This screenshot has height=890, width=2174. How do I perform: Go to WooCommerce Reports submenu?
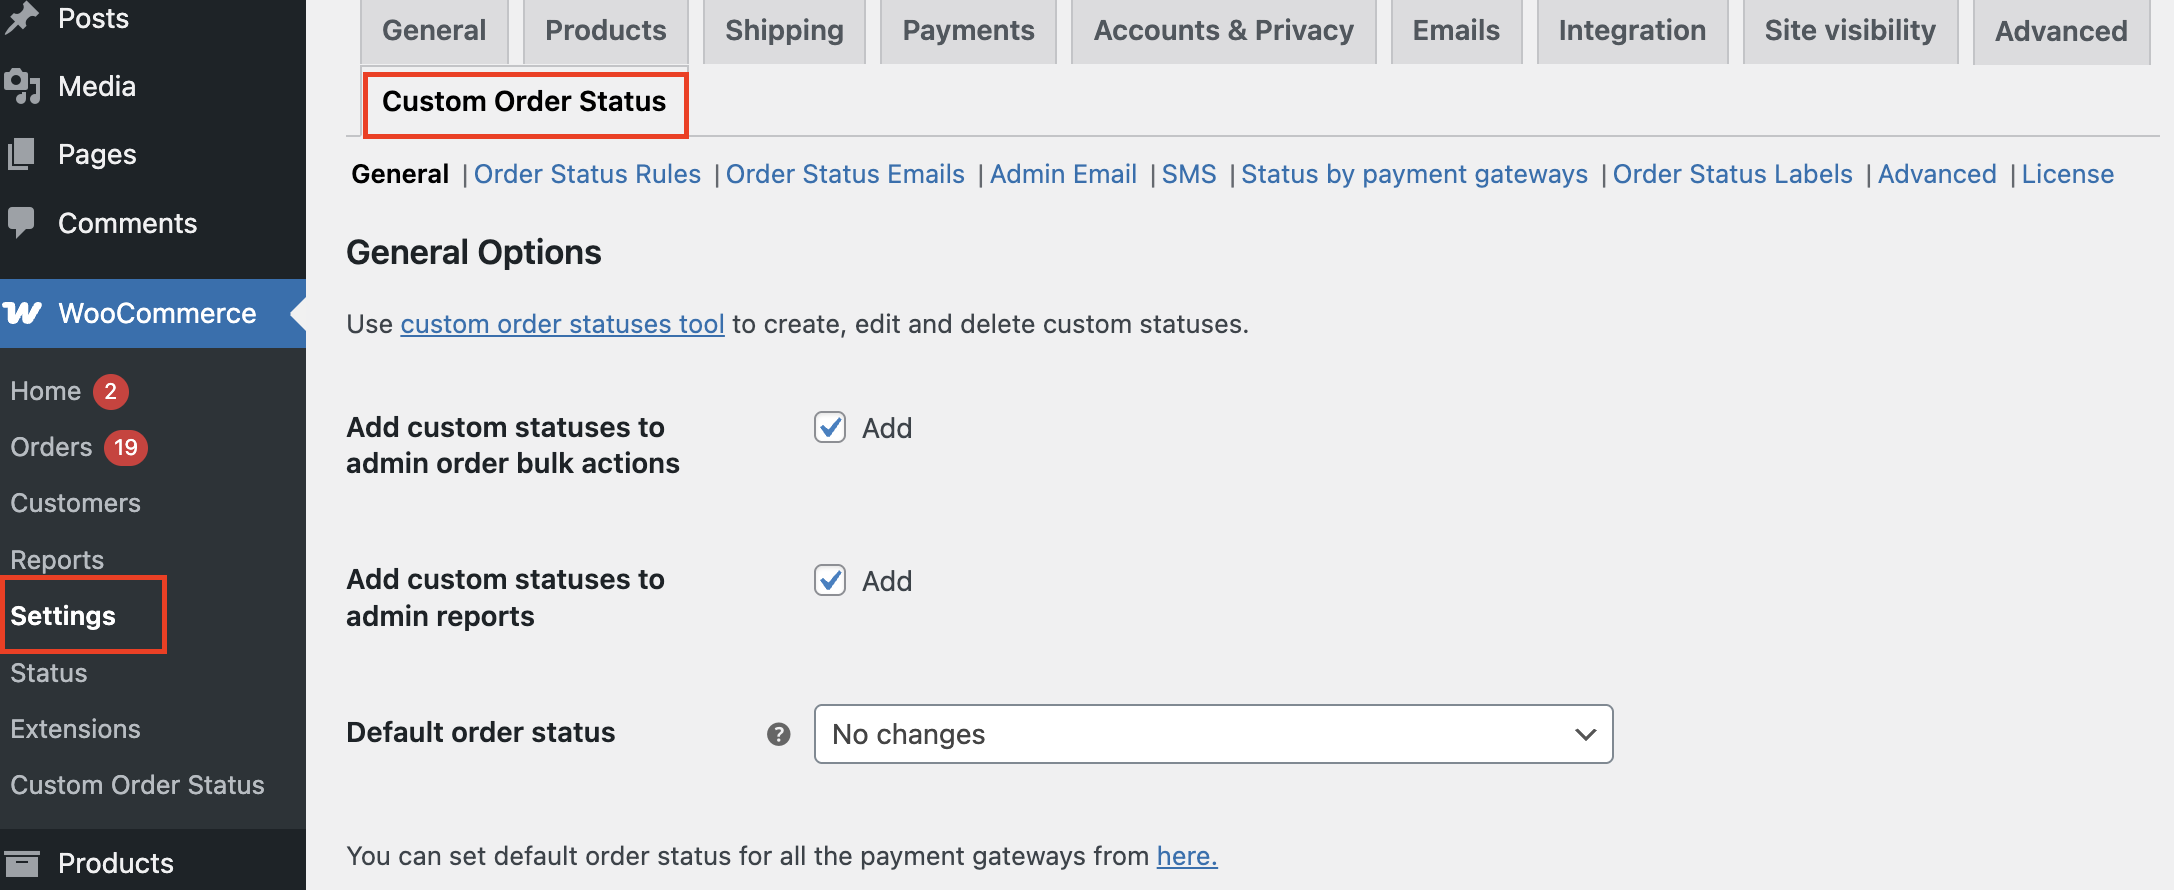tap(57, 560)
